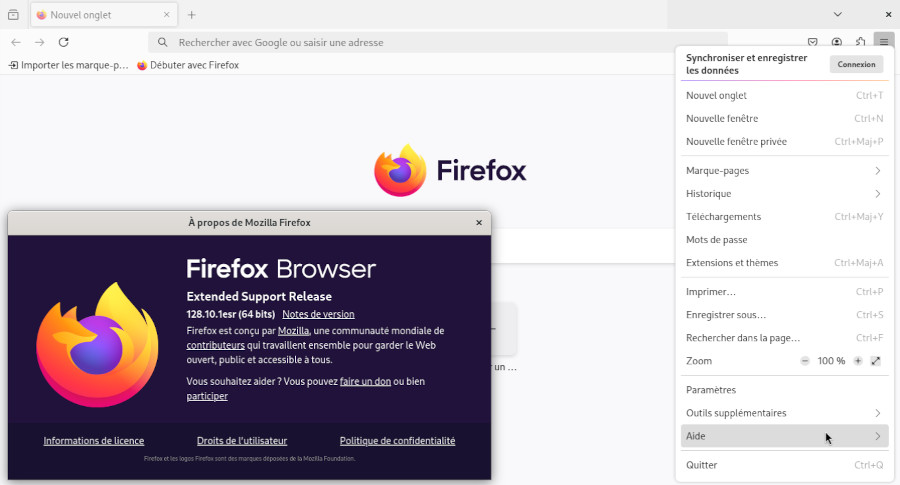Focus the address bar search field
900x485 pixels.
[438, 42]
